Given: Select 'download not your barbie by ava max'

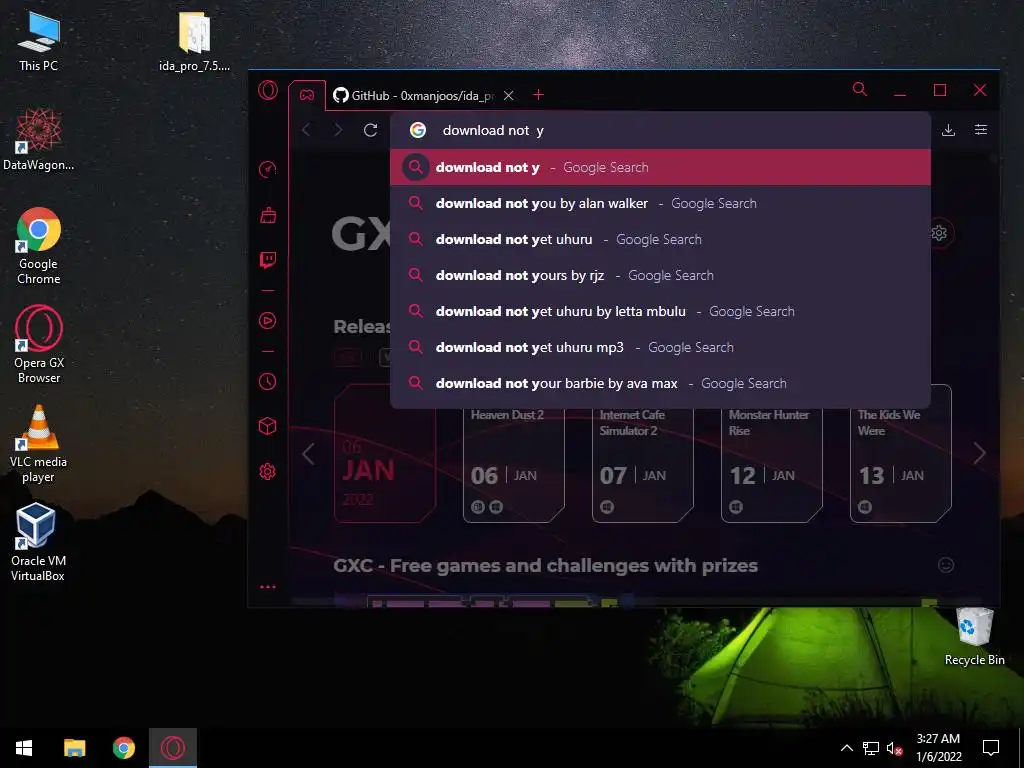Looking at the screenshot, I should point(660,383).
